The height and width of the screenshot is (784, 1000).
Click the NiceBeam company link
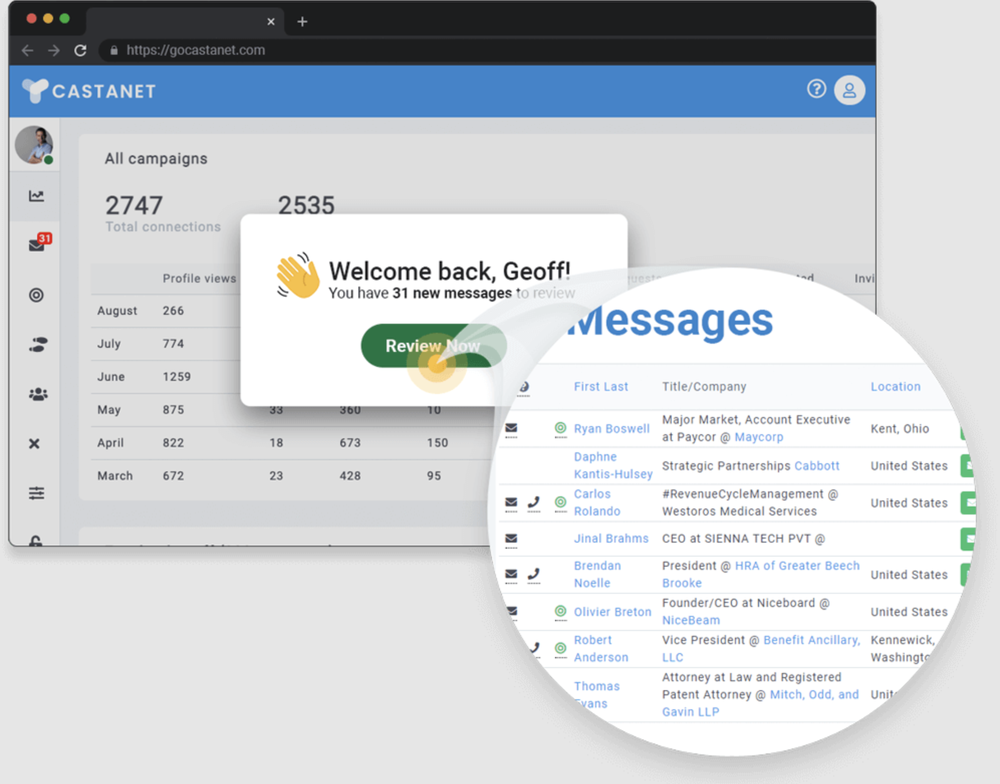coord(691,620)
